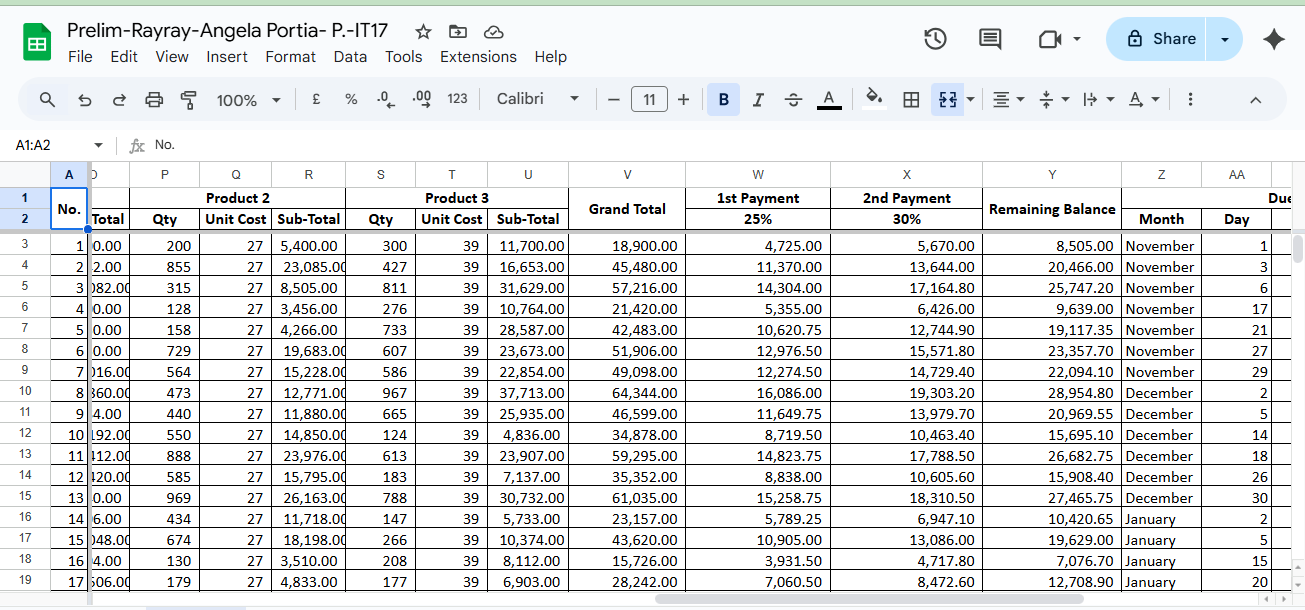Toggle italic formatting
The image size is (1305, 610).
click(758, 100)
